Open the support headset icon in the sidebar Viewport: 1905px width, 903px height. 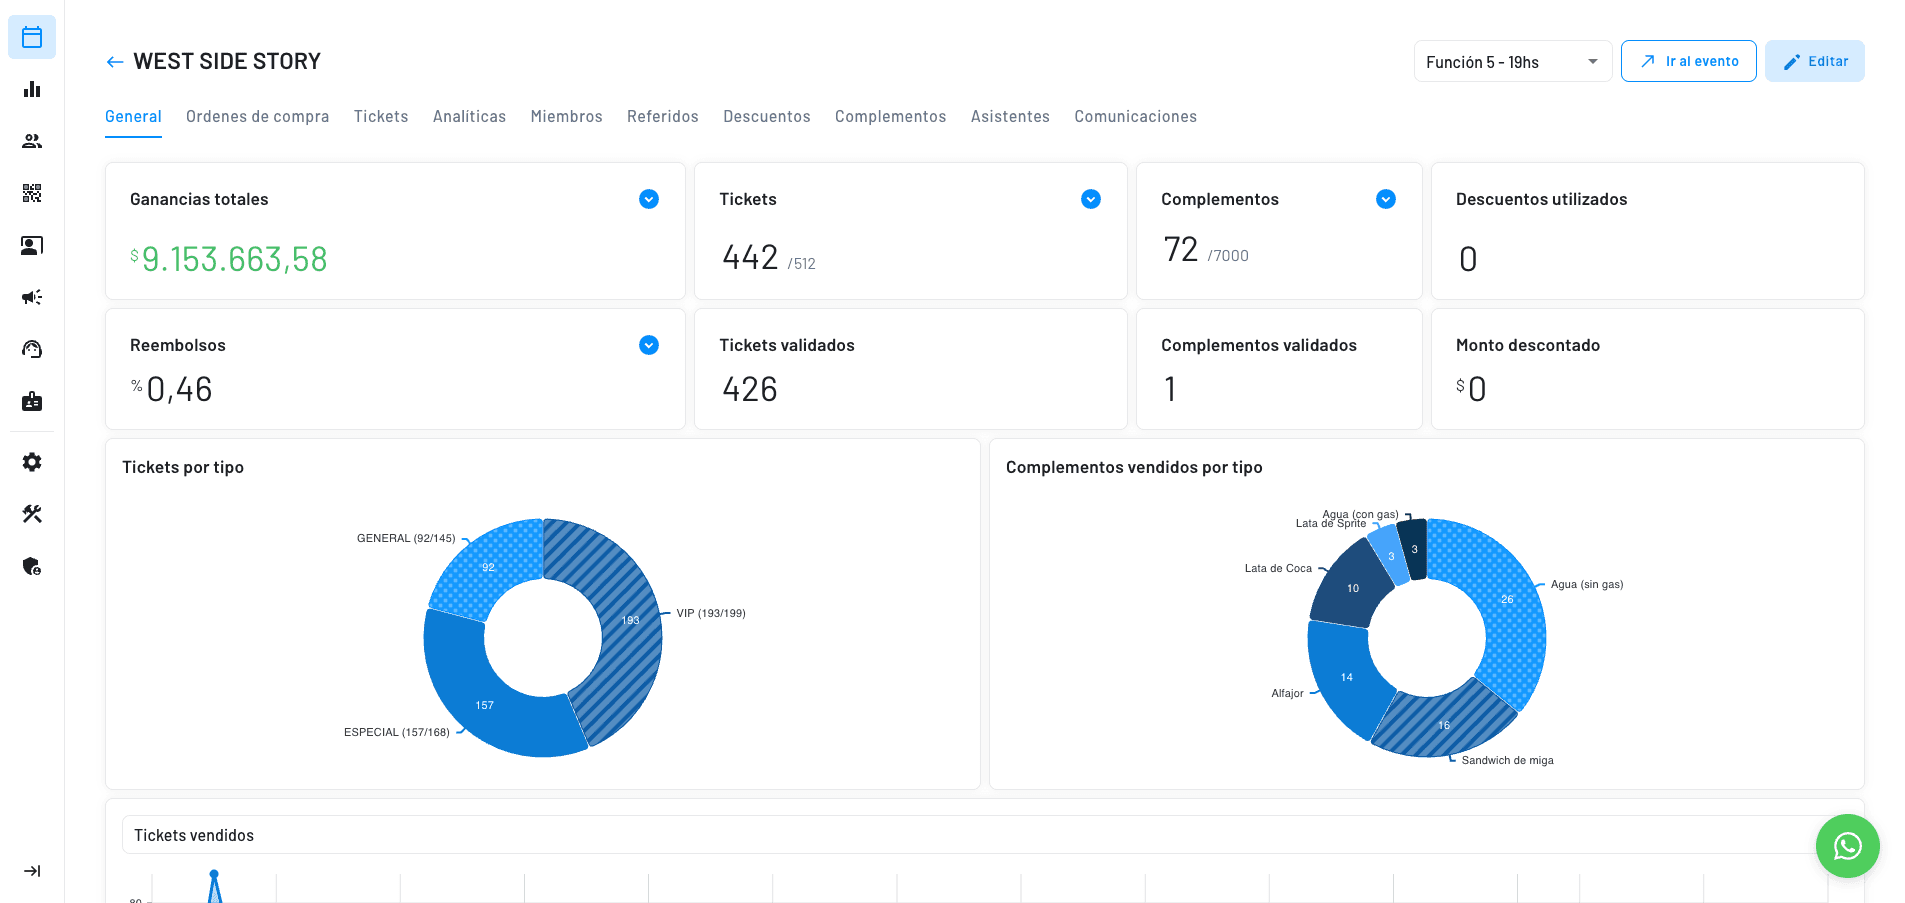pyautogui.click(x=32, y=349)
